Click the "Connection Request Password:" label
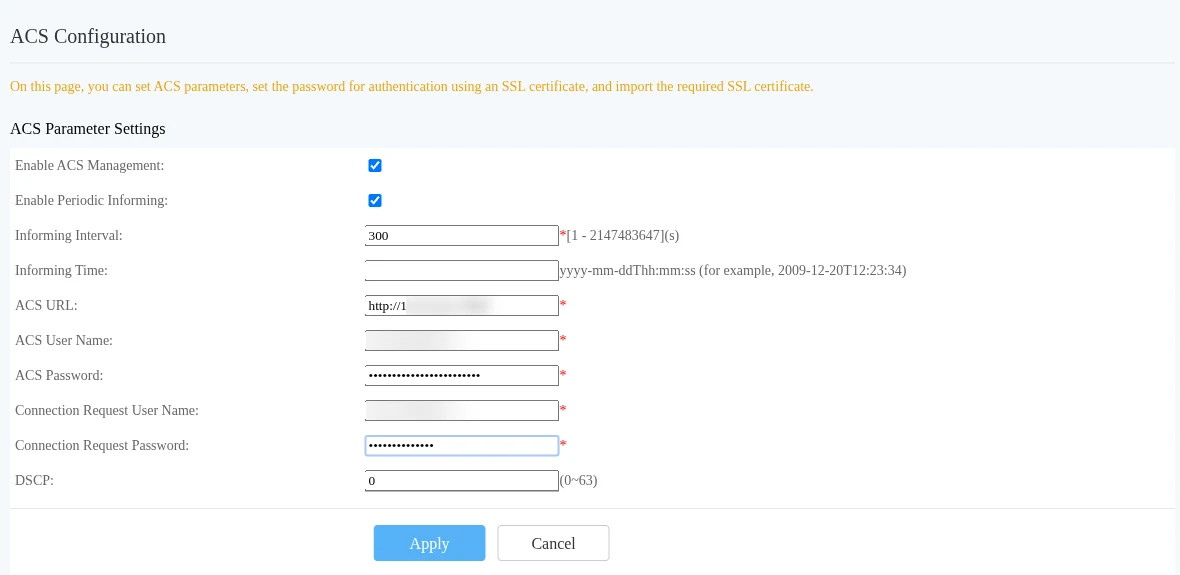This screenshot has width=1180, height=575. tap(102, 446)
